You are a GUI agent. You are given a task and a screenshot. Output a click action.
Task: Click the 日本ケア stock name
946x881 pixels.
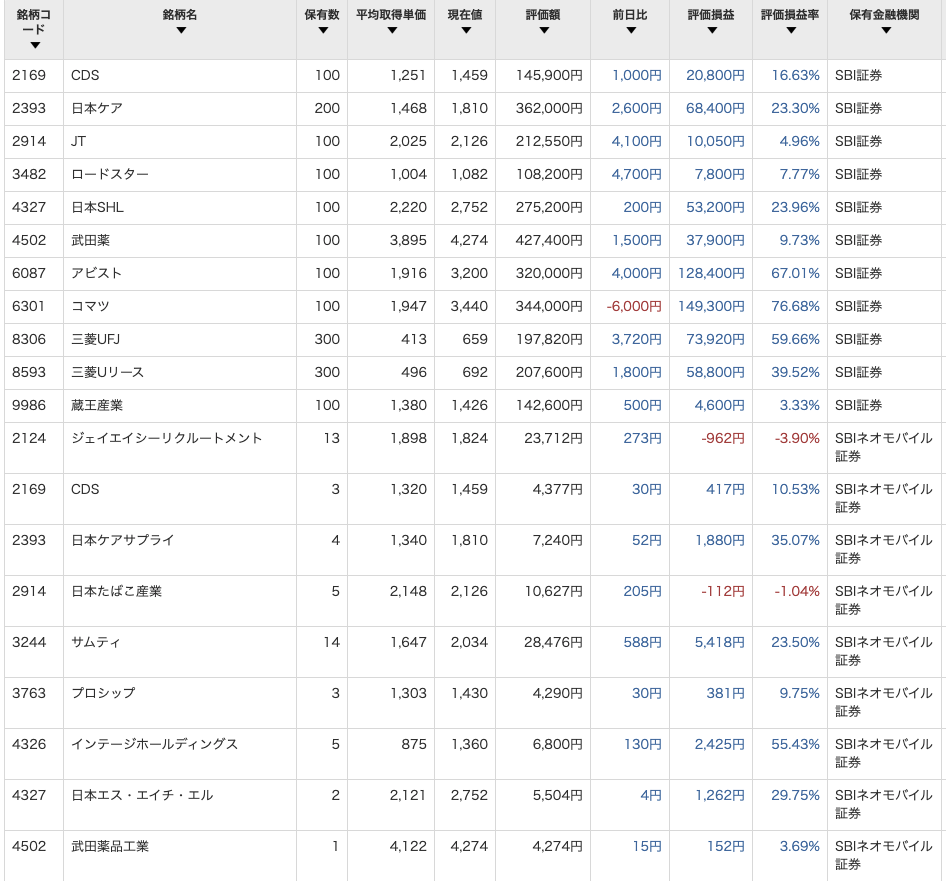(97, 109)
